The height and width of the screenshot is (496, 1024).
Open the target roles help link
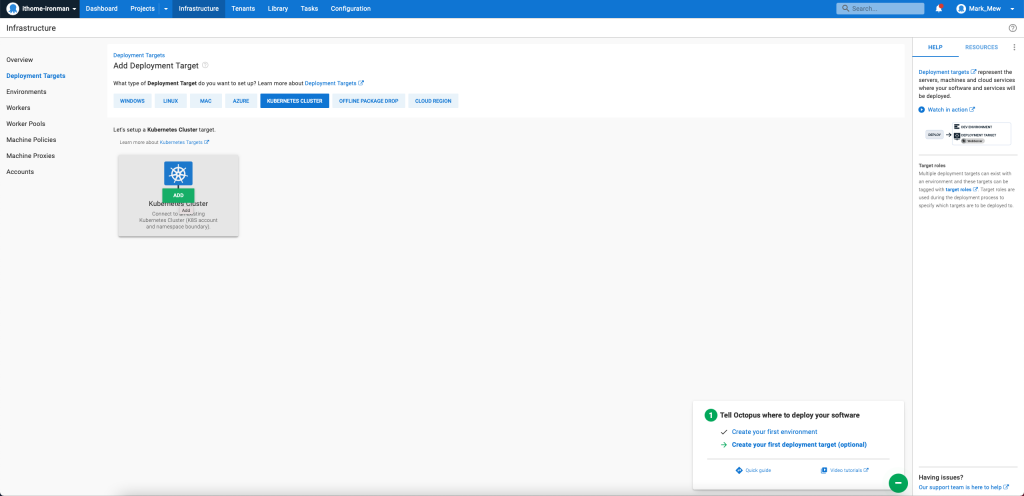tap(961, 189)
